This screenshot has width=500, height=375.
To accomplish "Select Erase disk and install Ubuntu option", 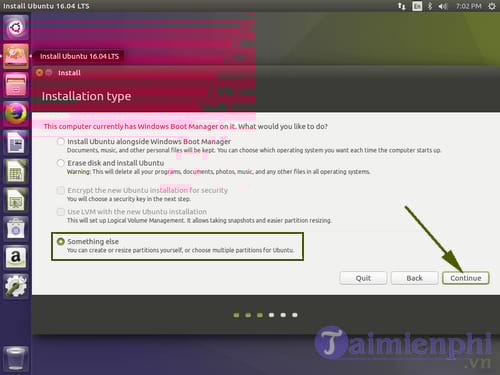I will coord(60,163).
